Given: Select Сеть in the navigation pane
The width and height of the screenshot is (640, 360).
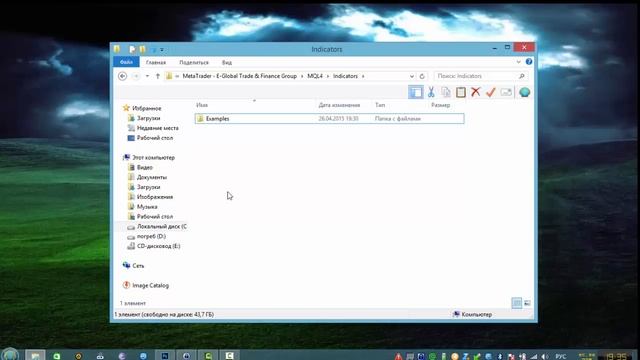Looking at the screenshot, I should (x=138, y=266).
